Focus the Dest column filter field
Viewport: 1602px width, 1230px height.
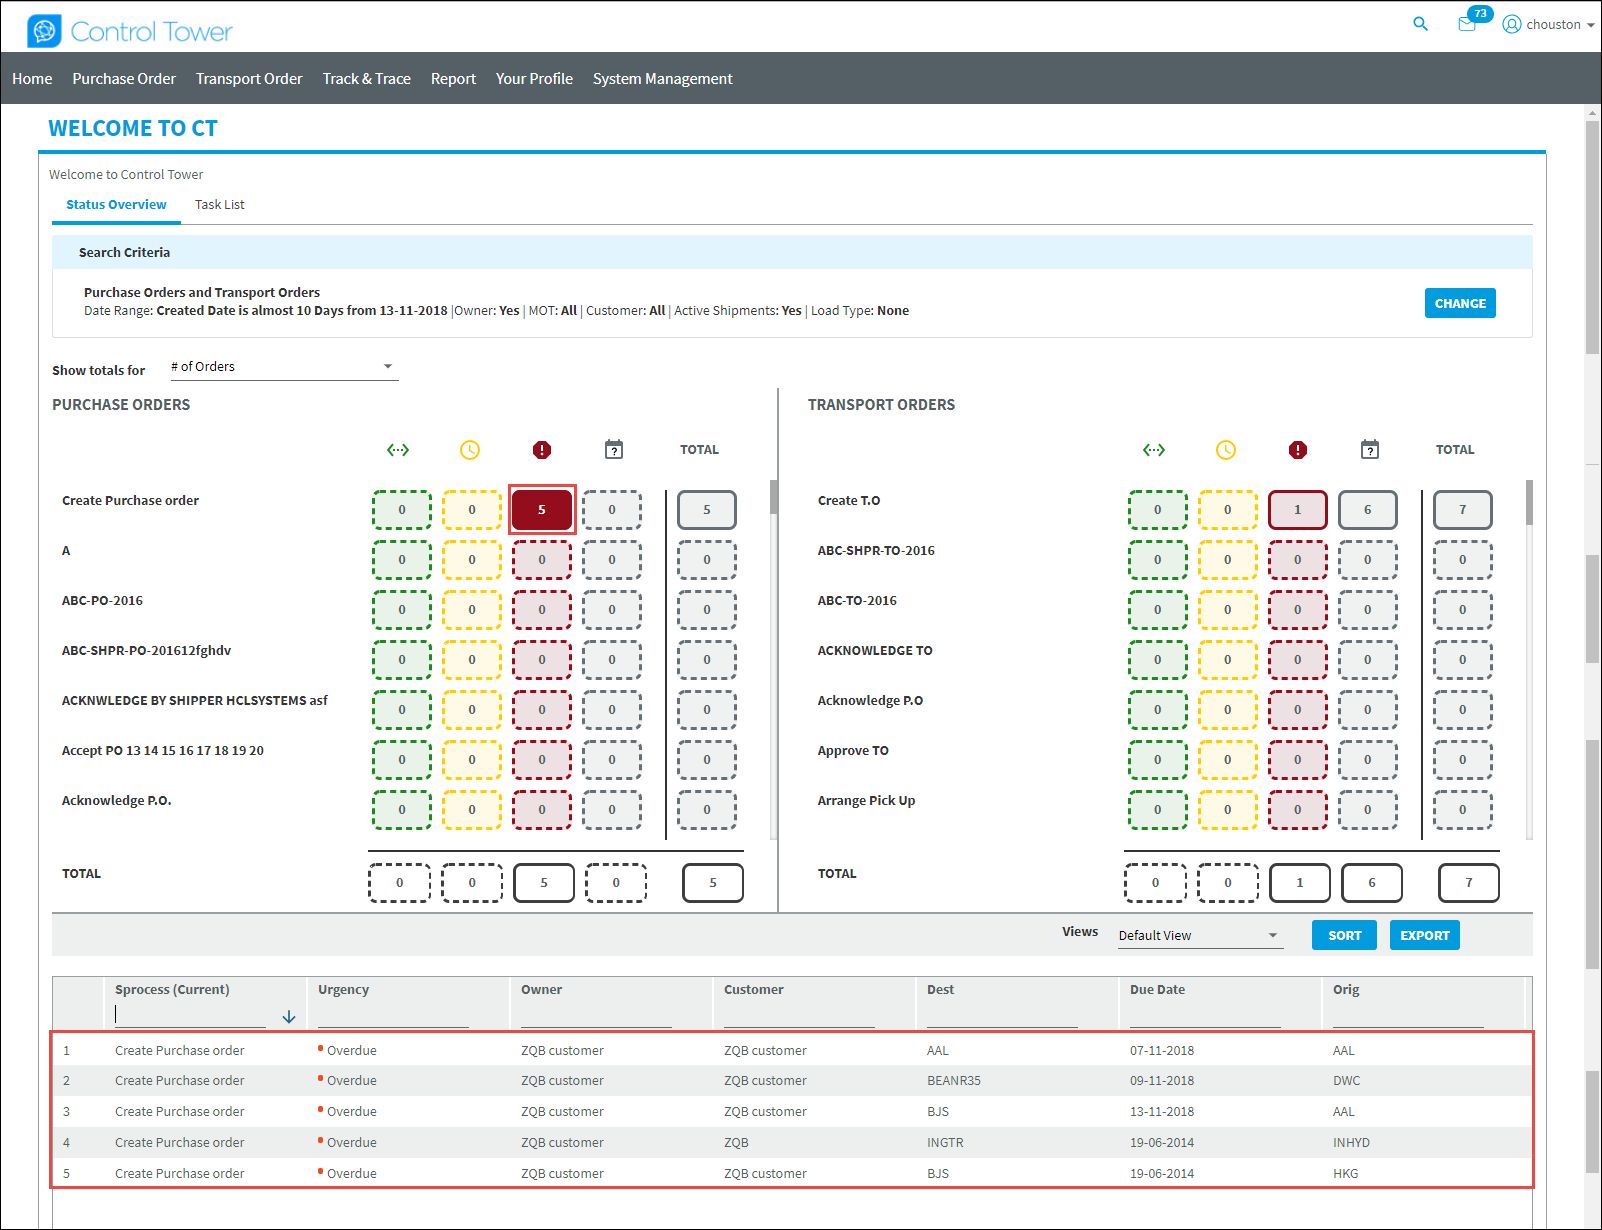pos(1002,1015)
